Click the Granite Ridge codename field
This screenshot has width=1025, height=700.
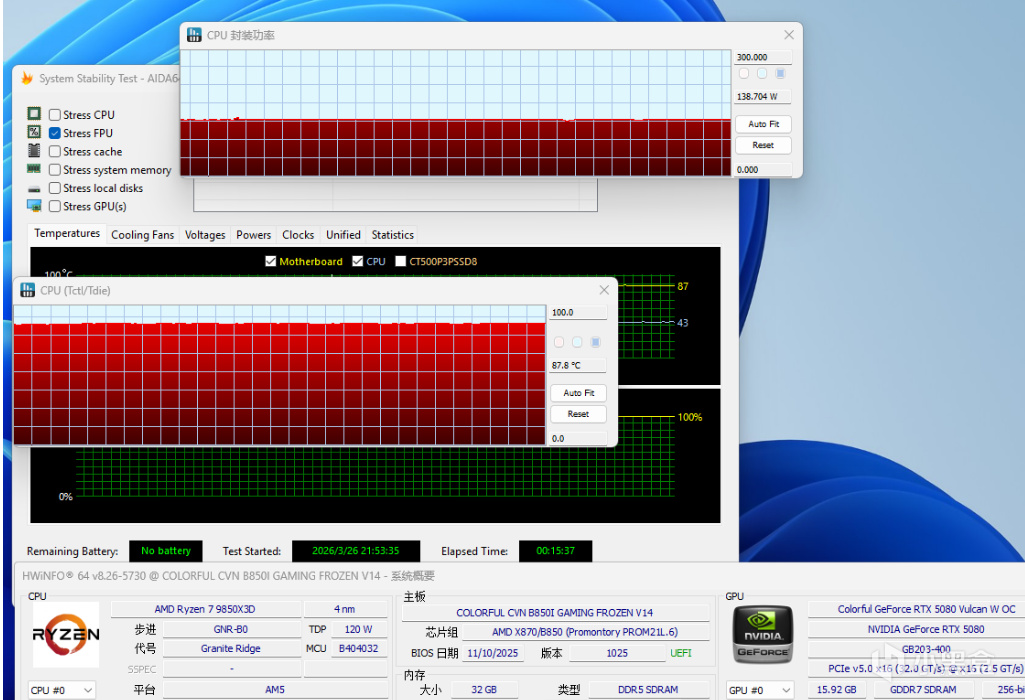(x=231, y=649)
